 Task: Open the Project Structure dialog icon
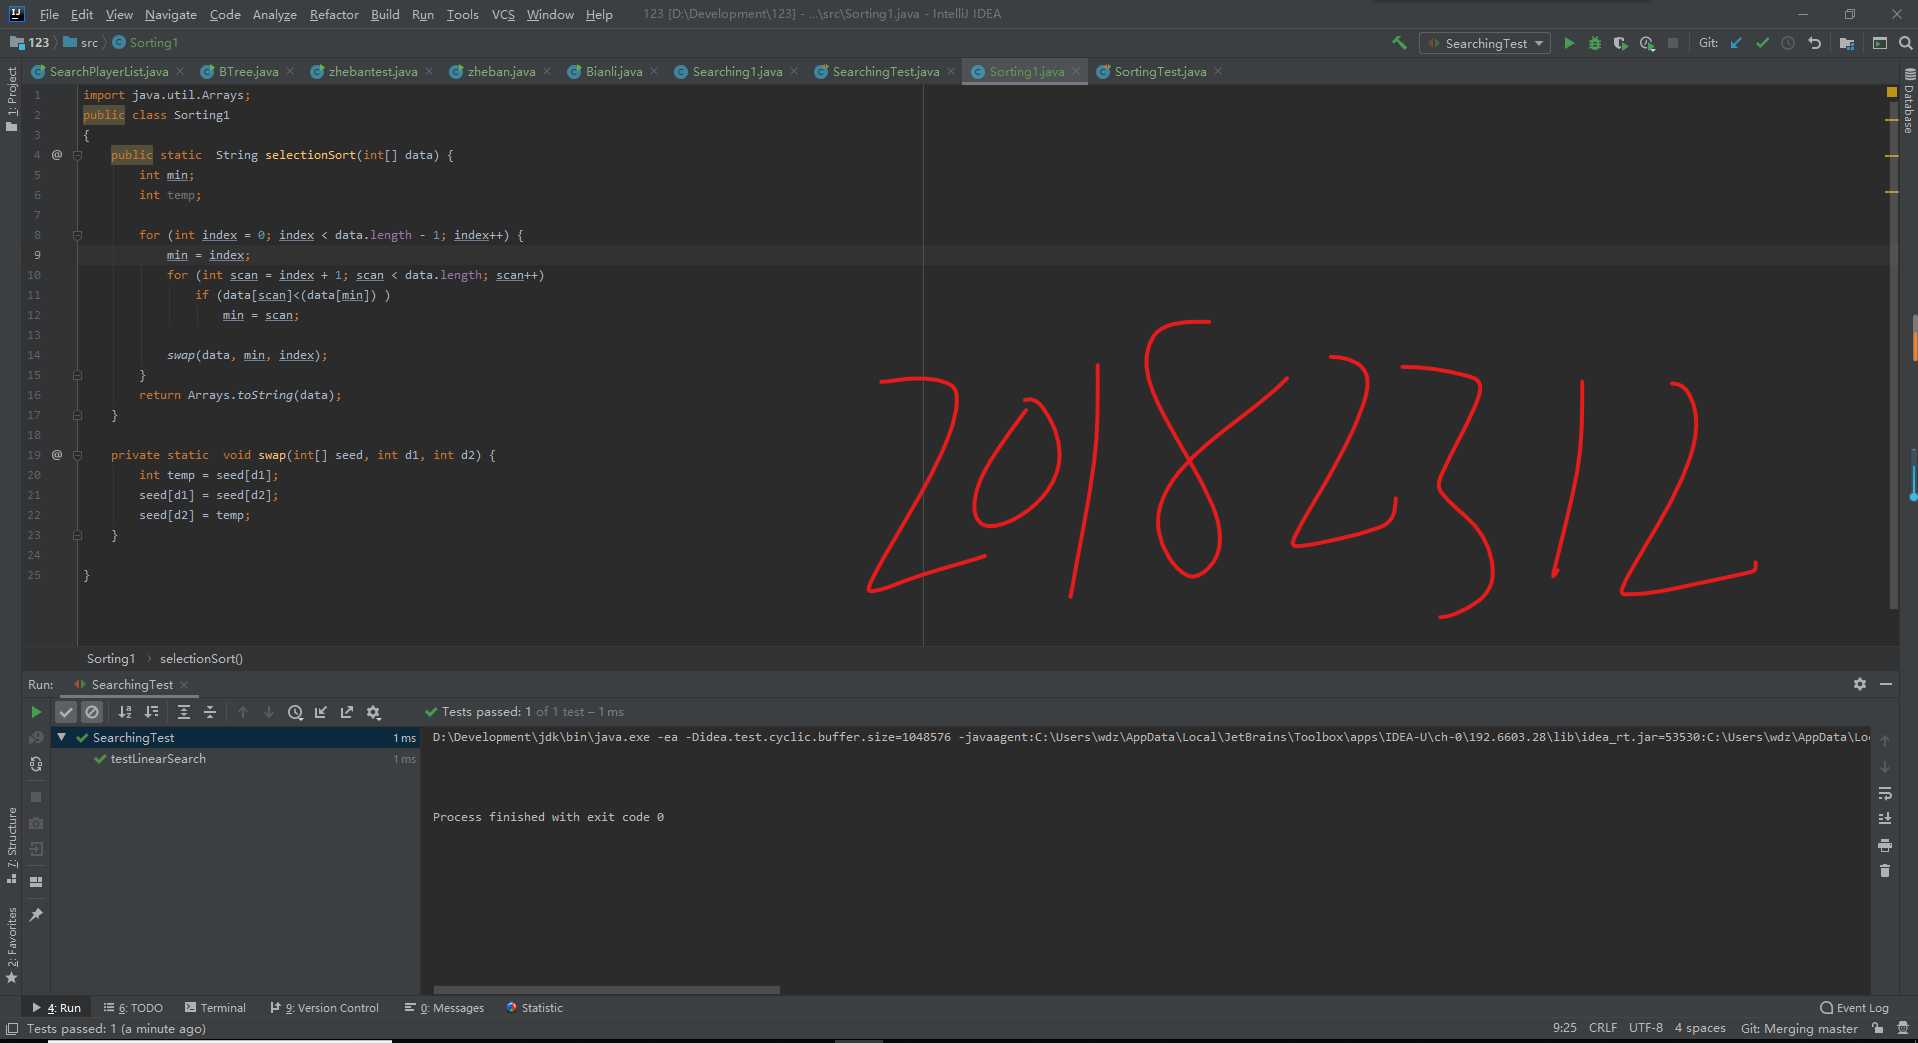pyautogui.click(x=1847, y=43)
